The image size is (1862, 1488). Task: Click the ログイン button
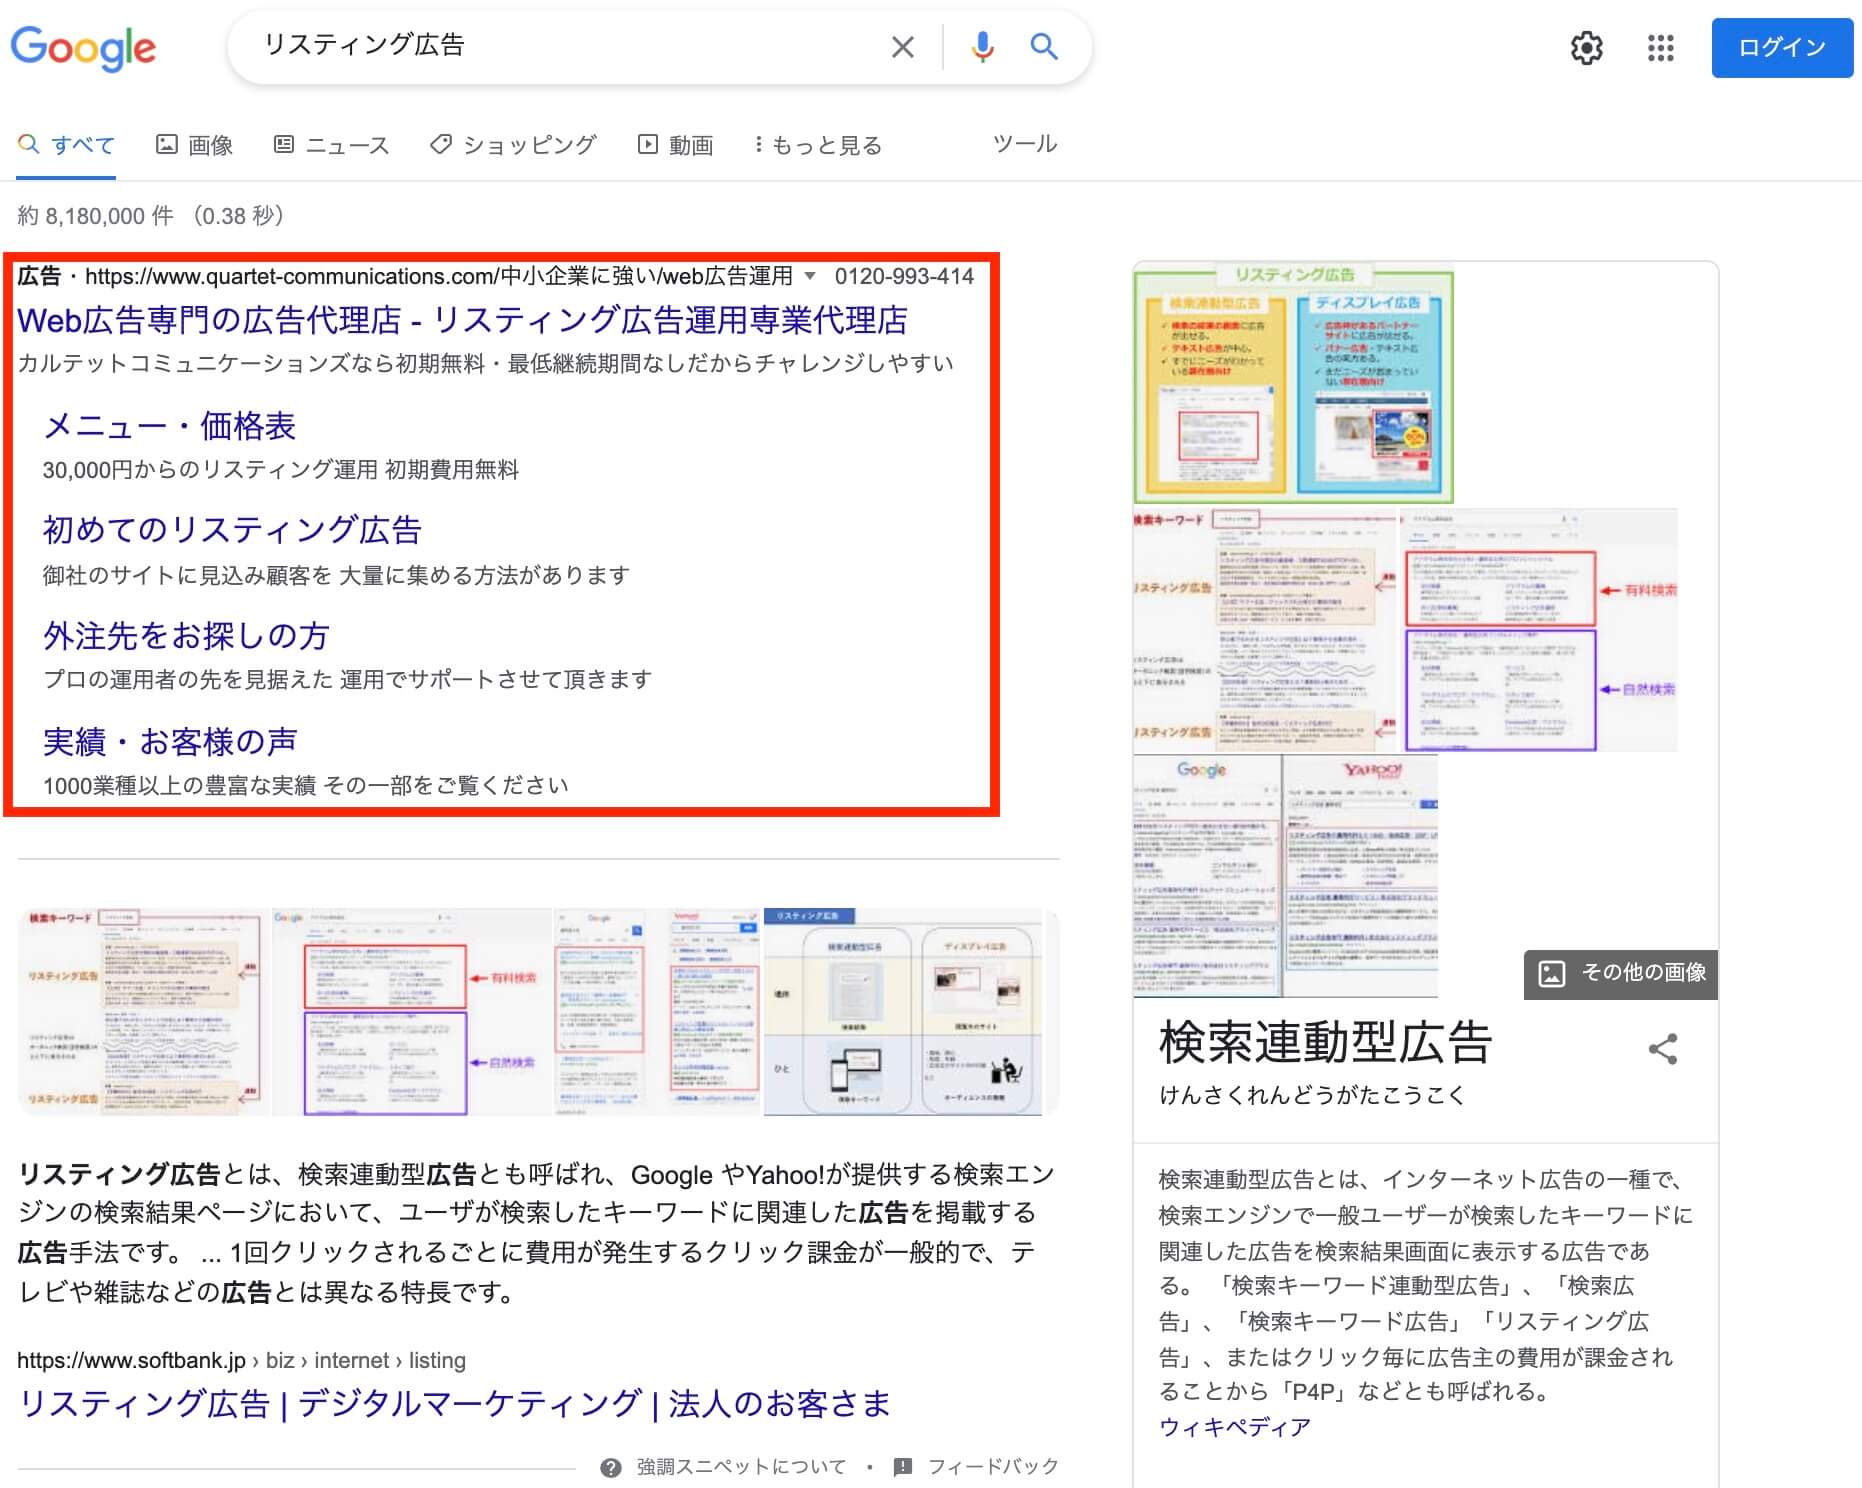pyautogui.click(x=1782, y=47)
